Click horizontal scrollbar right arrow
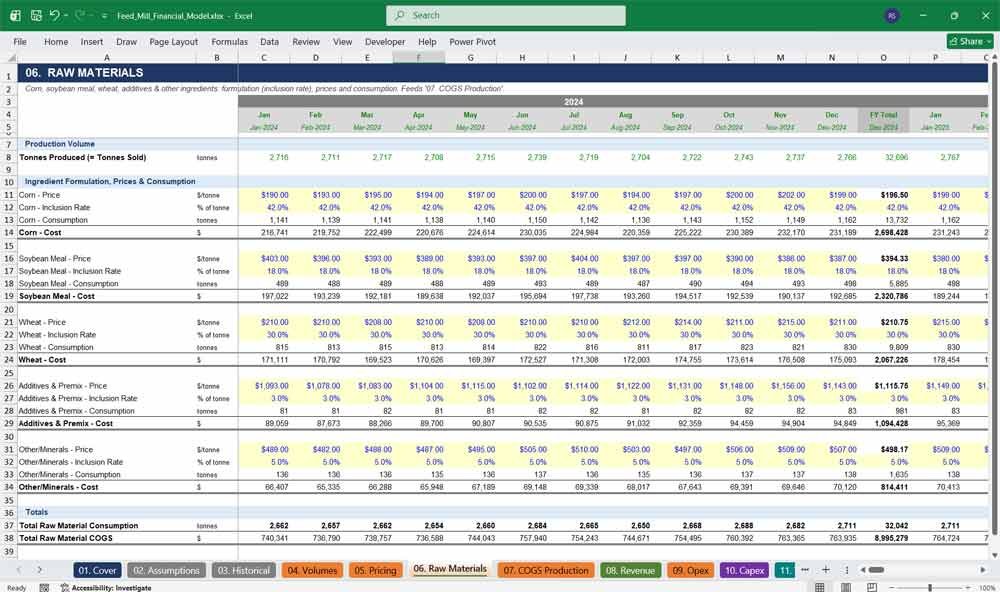This screenshot has width=1000, height=592. click(983, 570)
